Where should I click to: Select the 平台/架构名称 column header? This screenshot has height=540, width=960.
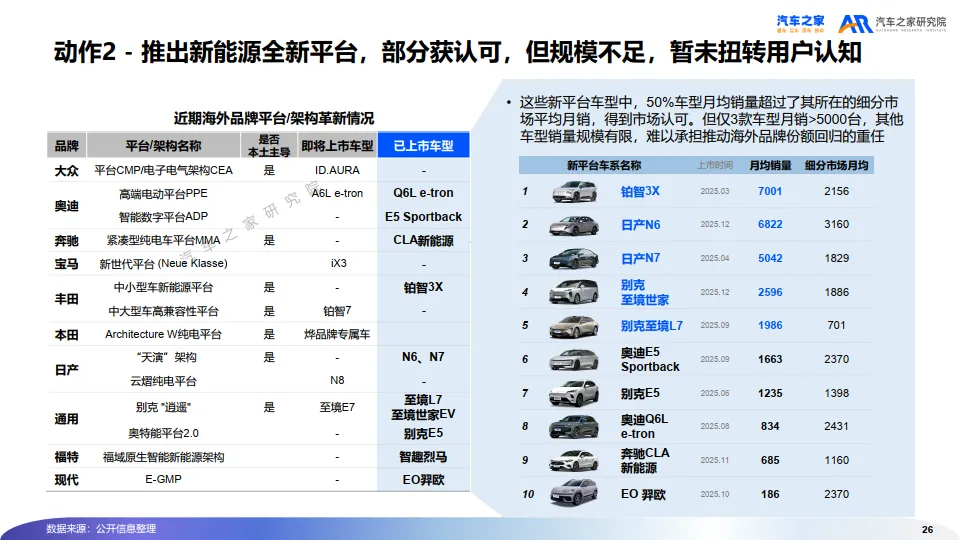tap(163, 146)
